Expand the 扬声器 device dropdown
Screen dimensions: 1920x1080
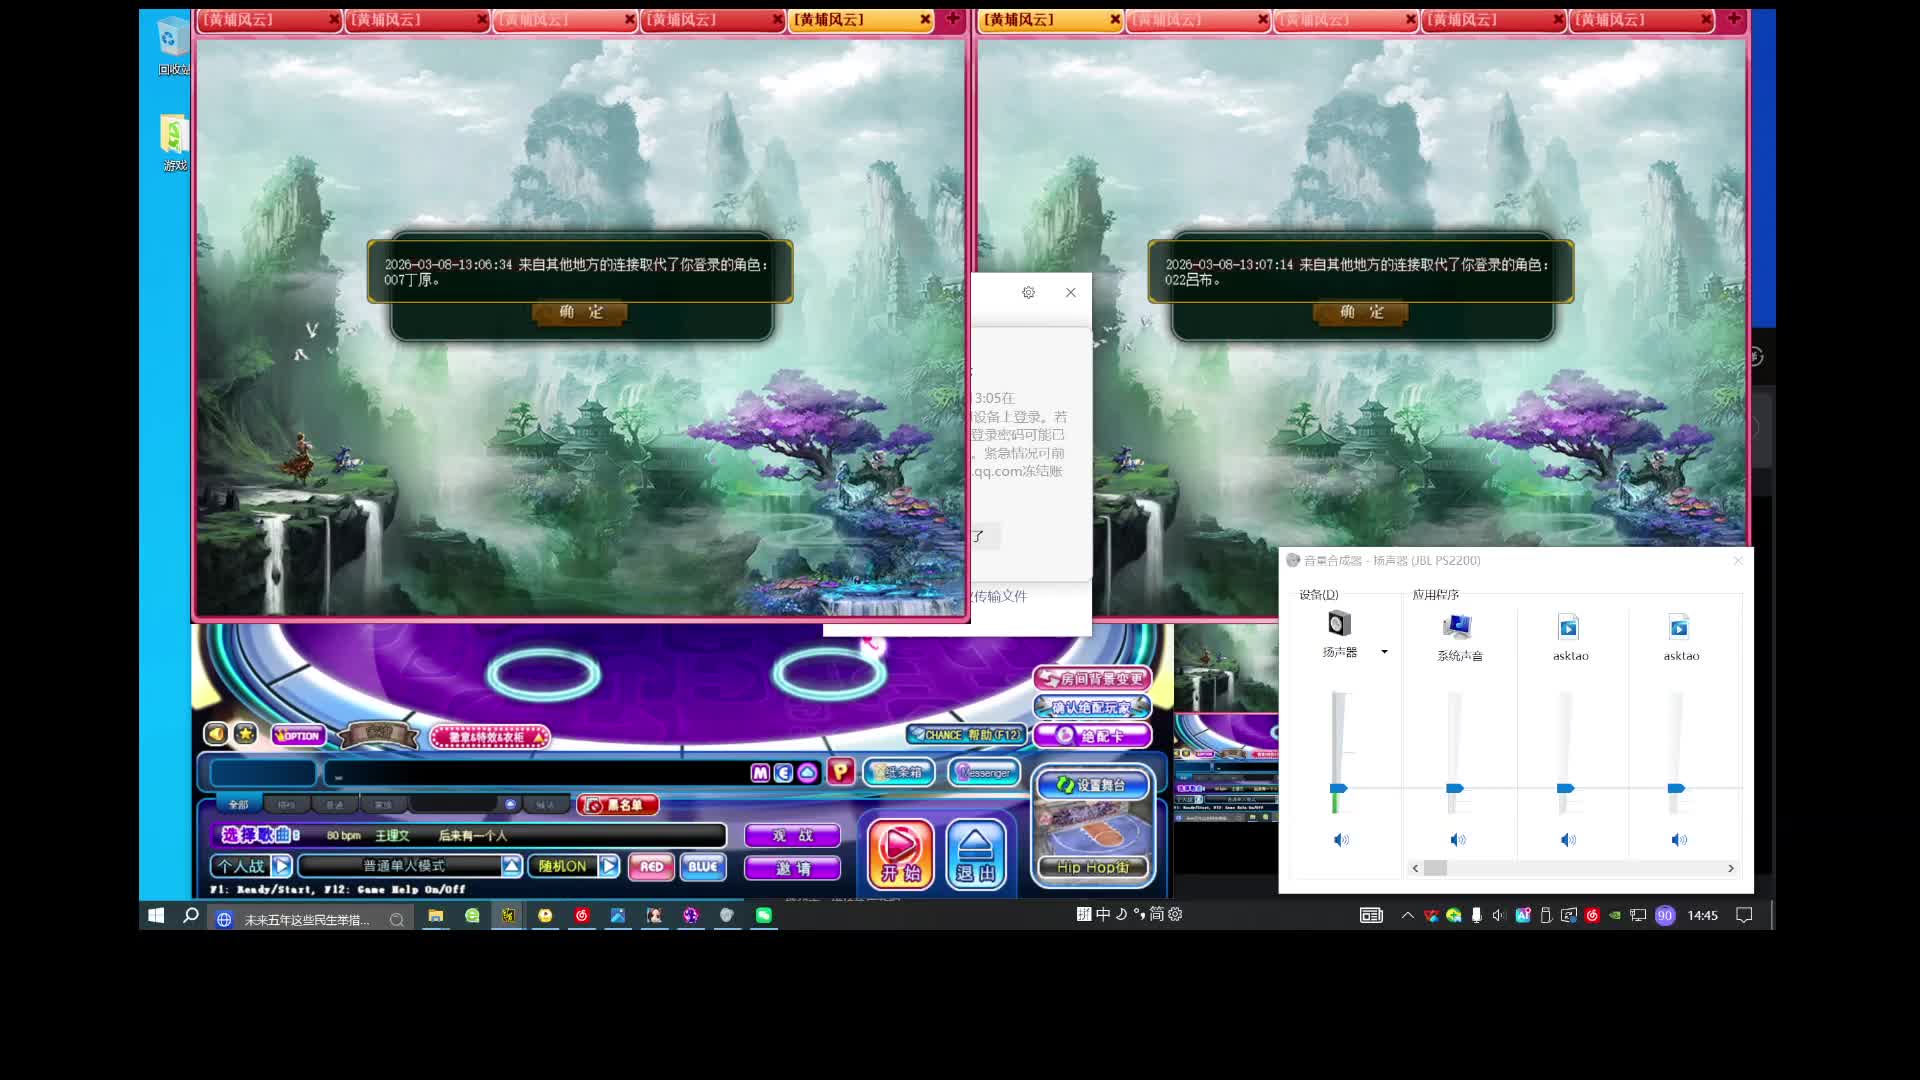pyautogui.click(x=1384, y=652)
